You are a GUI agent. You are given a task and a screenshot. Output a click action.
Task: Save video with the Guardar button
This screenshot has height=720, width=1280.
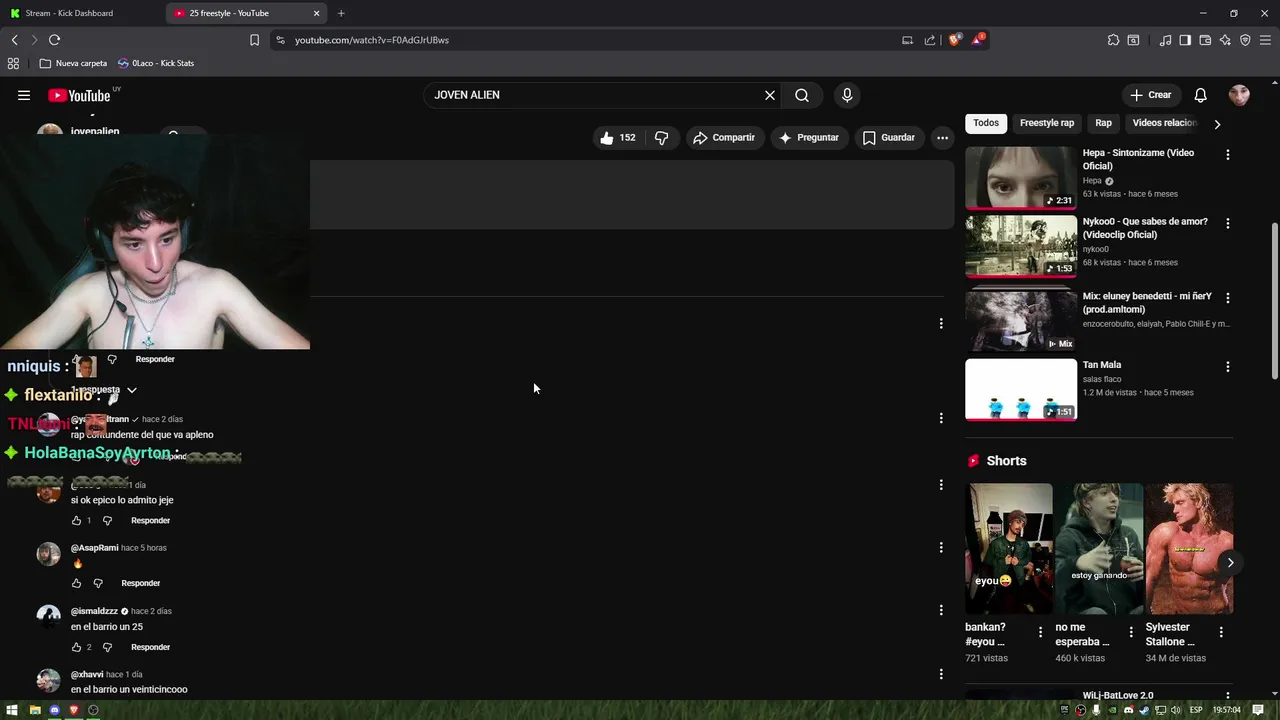pos(889,137)
